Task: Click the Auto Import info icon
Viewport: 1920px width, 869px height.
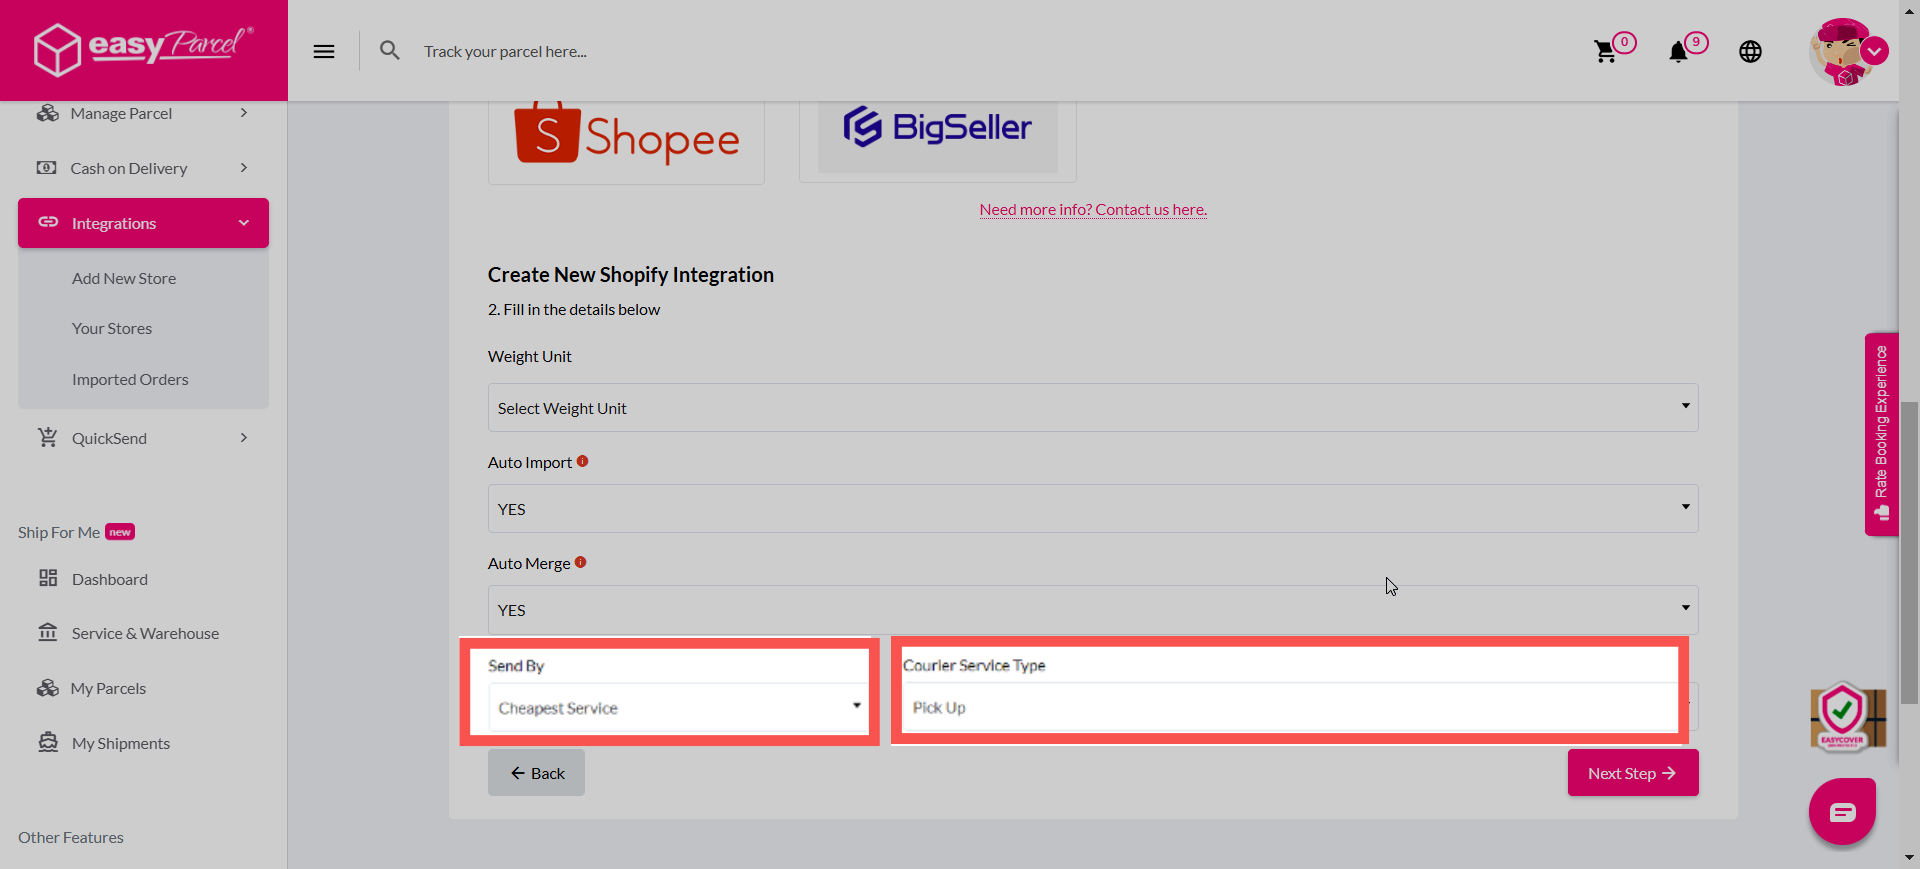Action: tap(582, 461)
